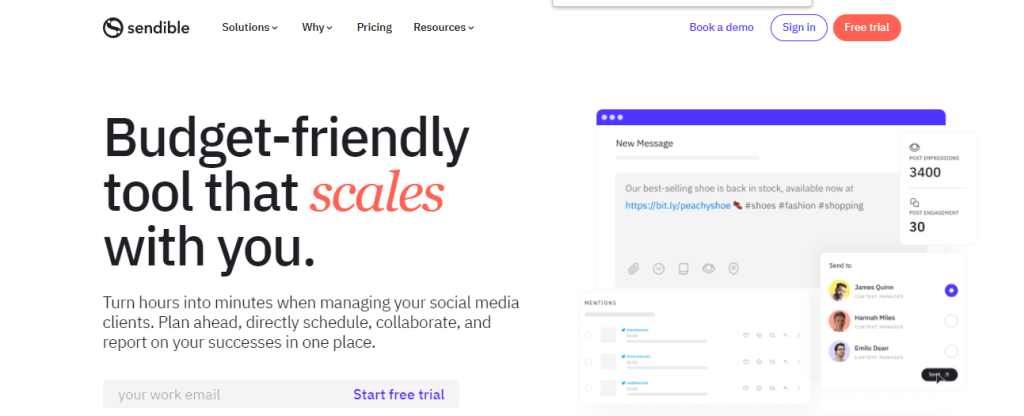Click the Sendible logo icon
Screen dimensions: 1024x416
[x=113, y=27]
